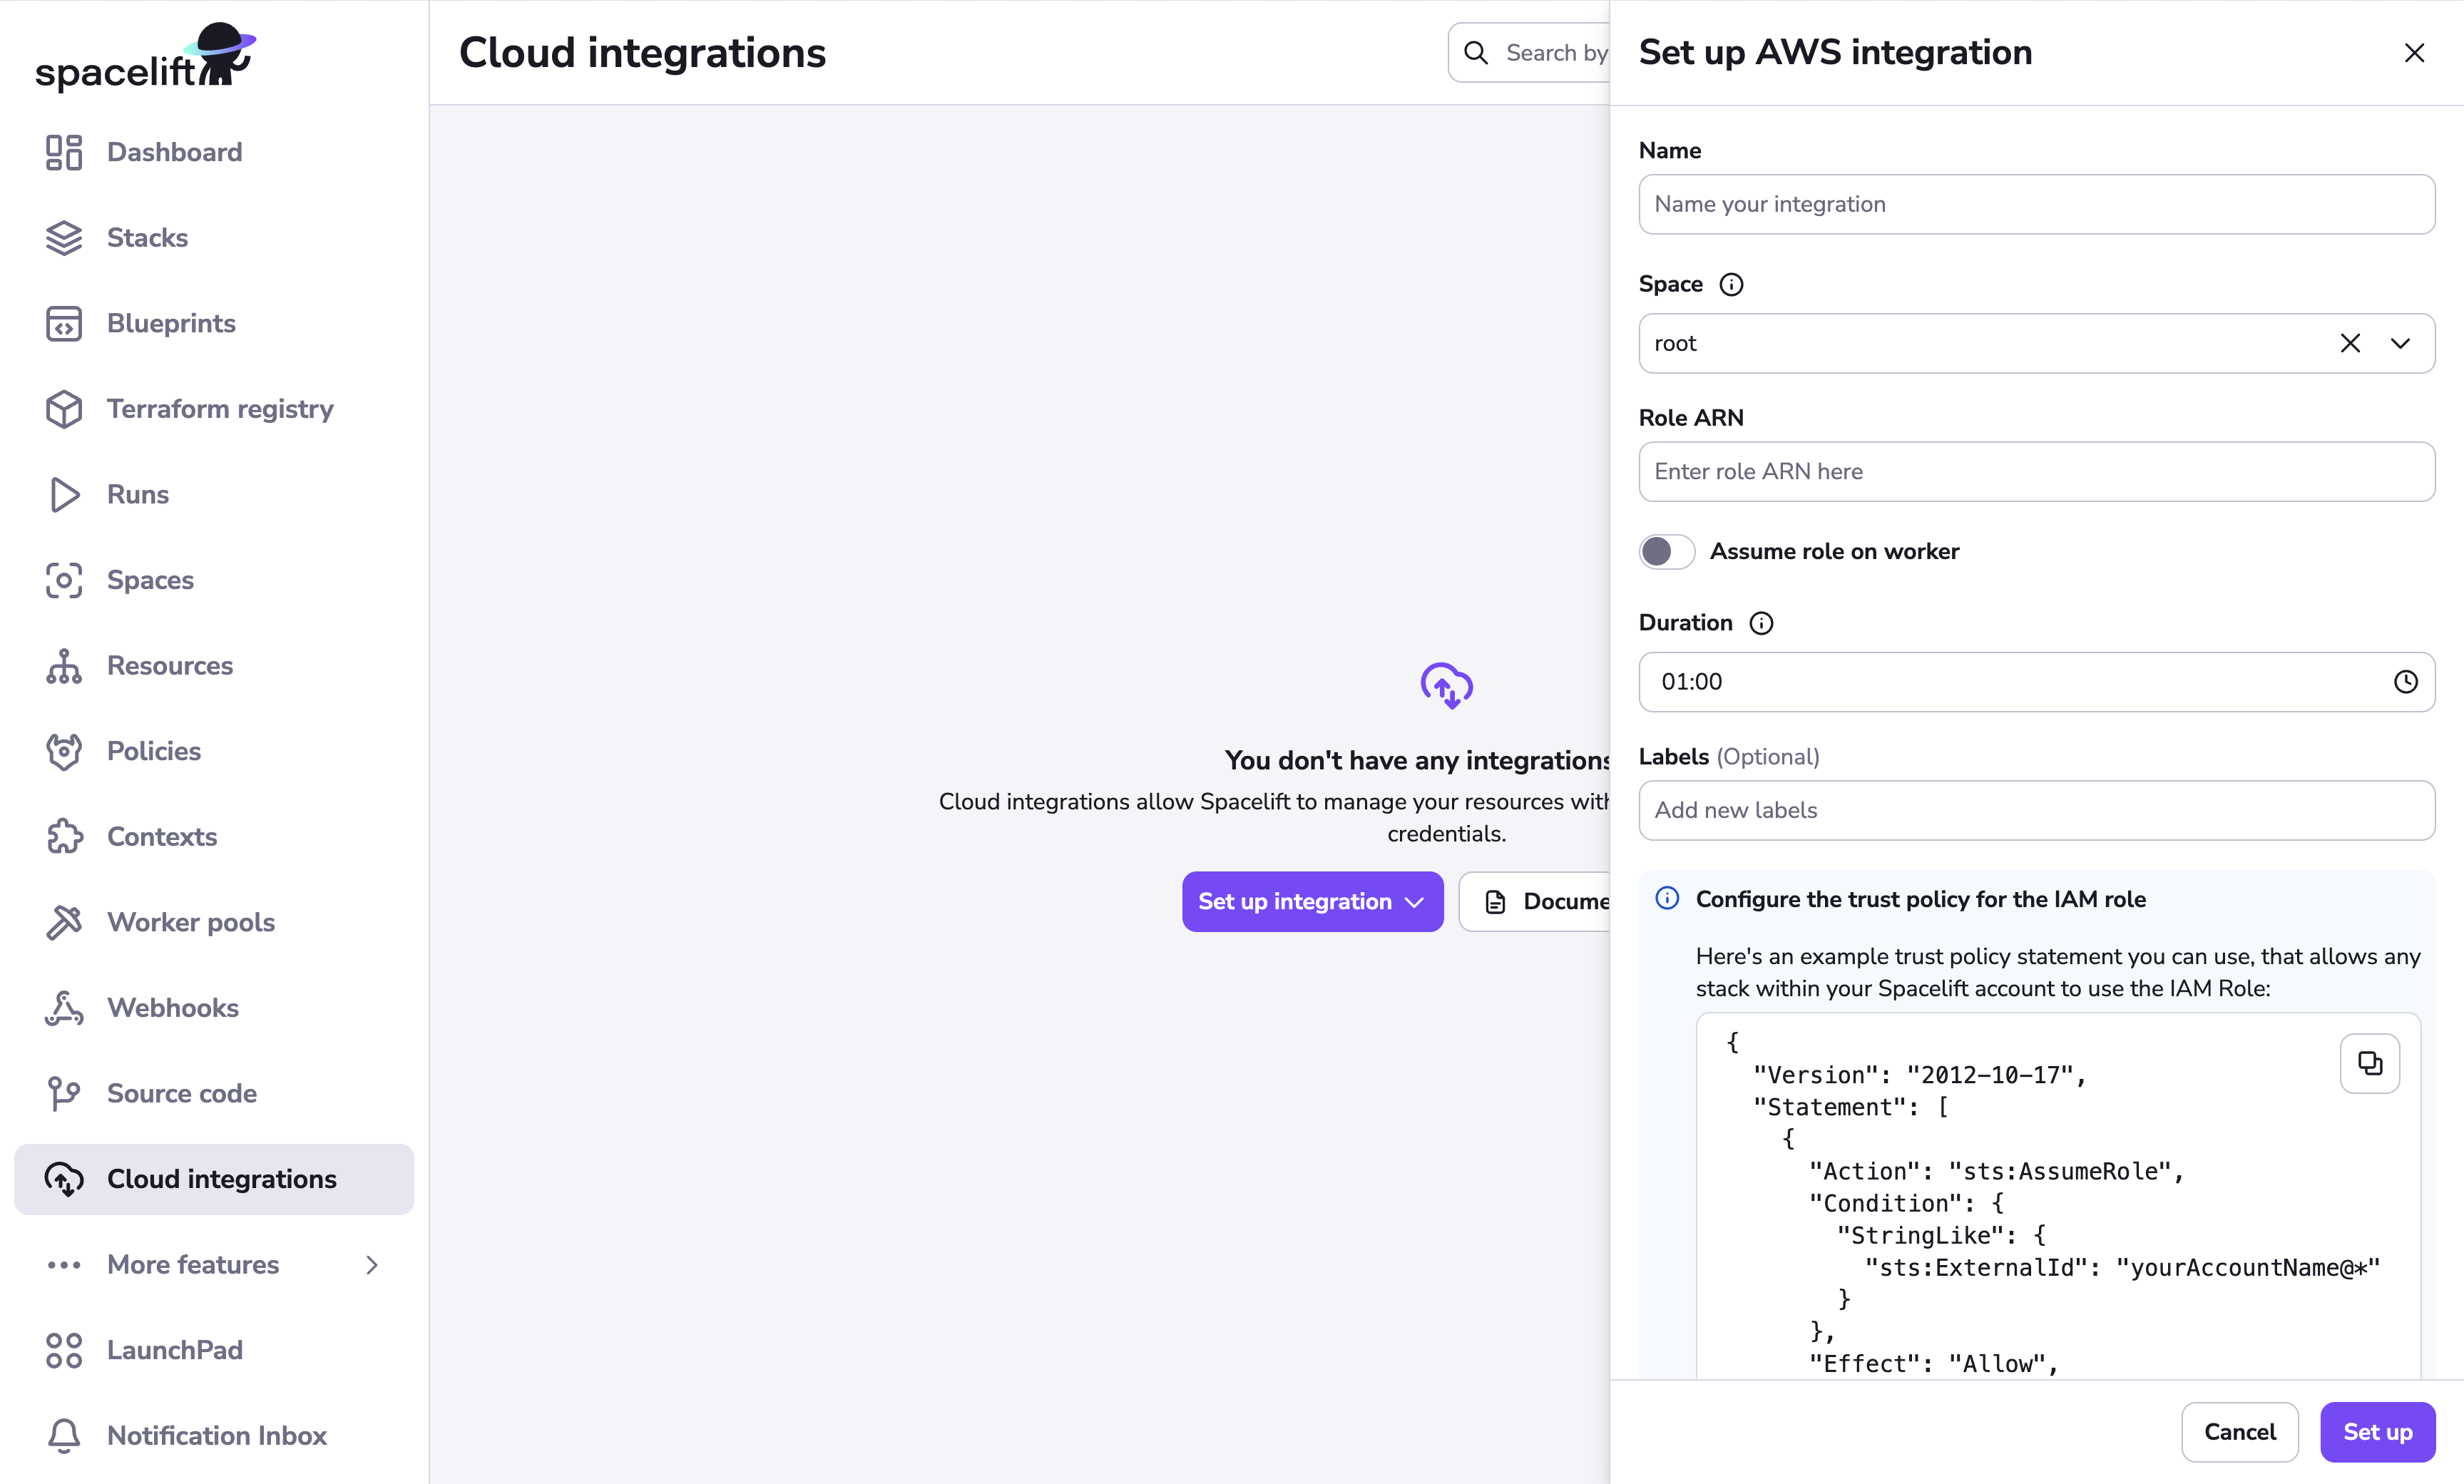Image resolution: width=2464 pixels, height=1484 pixels.
Task: Confirm with the Set up button
Action: tap(2378, 1432)
